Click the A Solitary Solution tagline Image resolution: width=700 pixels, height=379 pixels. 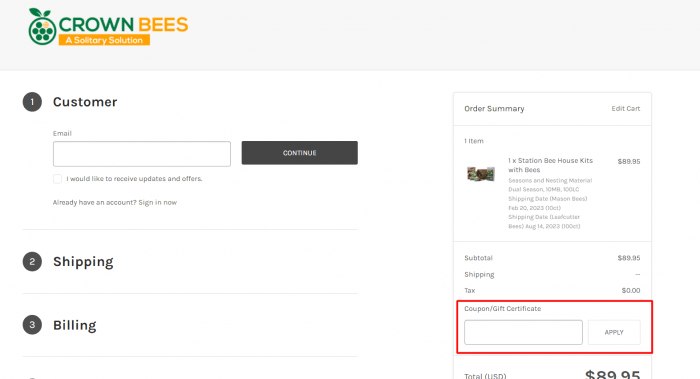(104, 40)
